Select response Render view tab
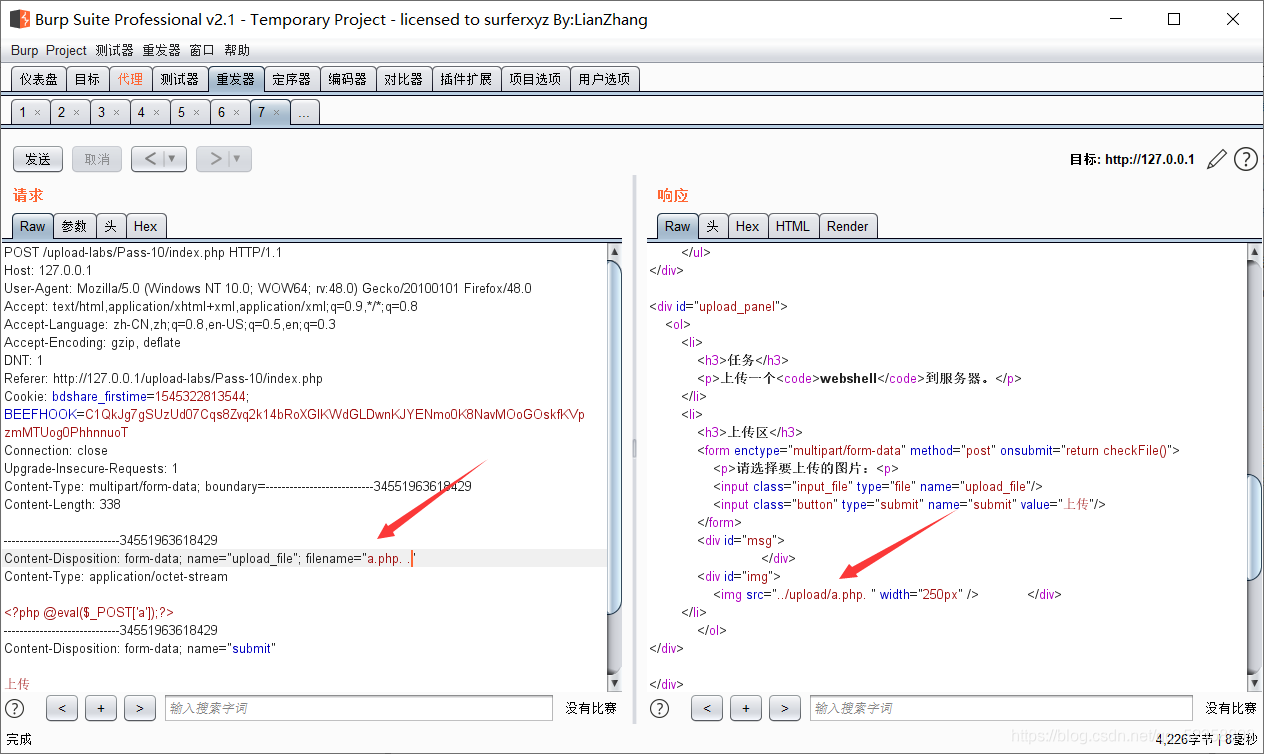 click(848, 226)
